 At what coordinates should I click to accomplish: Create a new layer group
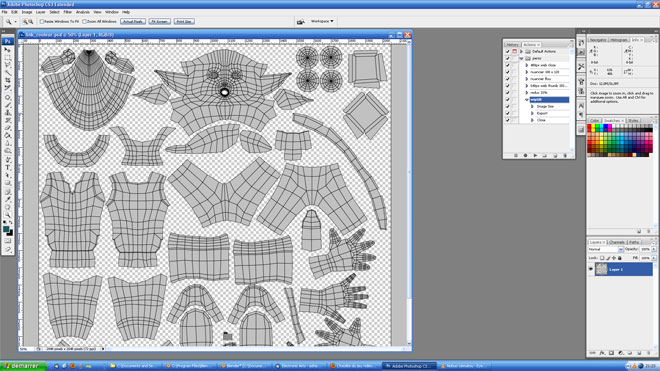click(x=630, y=353)
